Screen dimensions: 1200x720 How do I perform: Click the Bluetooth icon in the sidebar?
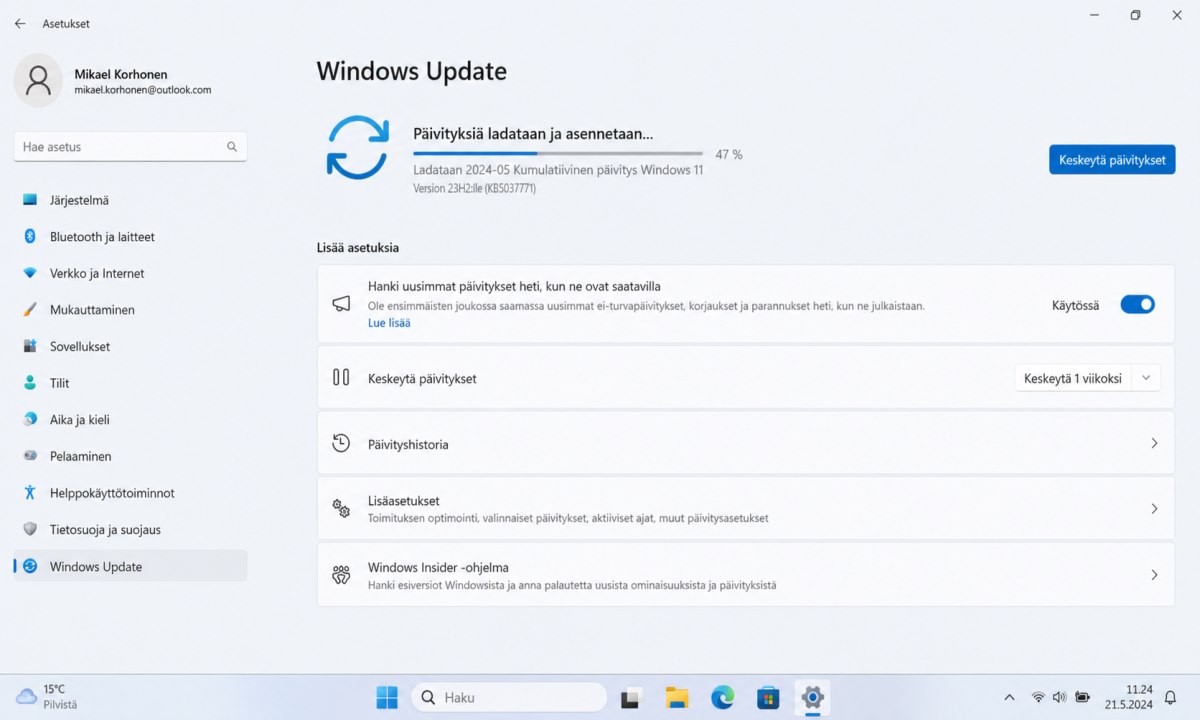pyautogui.click(x=30, y=237)
